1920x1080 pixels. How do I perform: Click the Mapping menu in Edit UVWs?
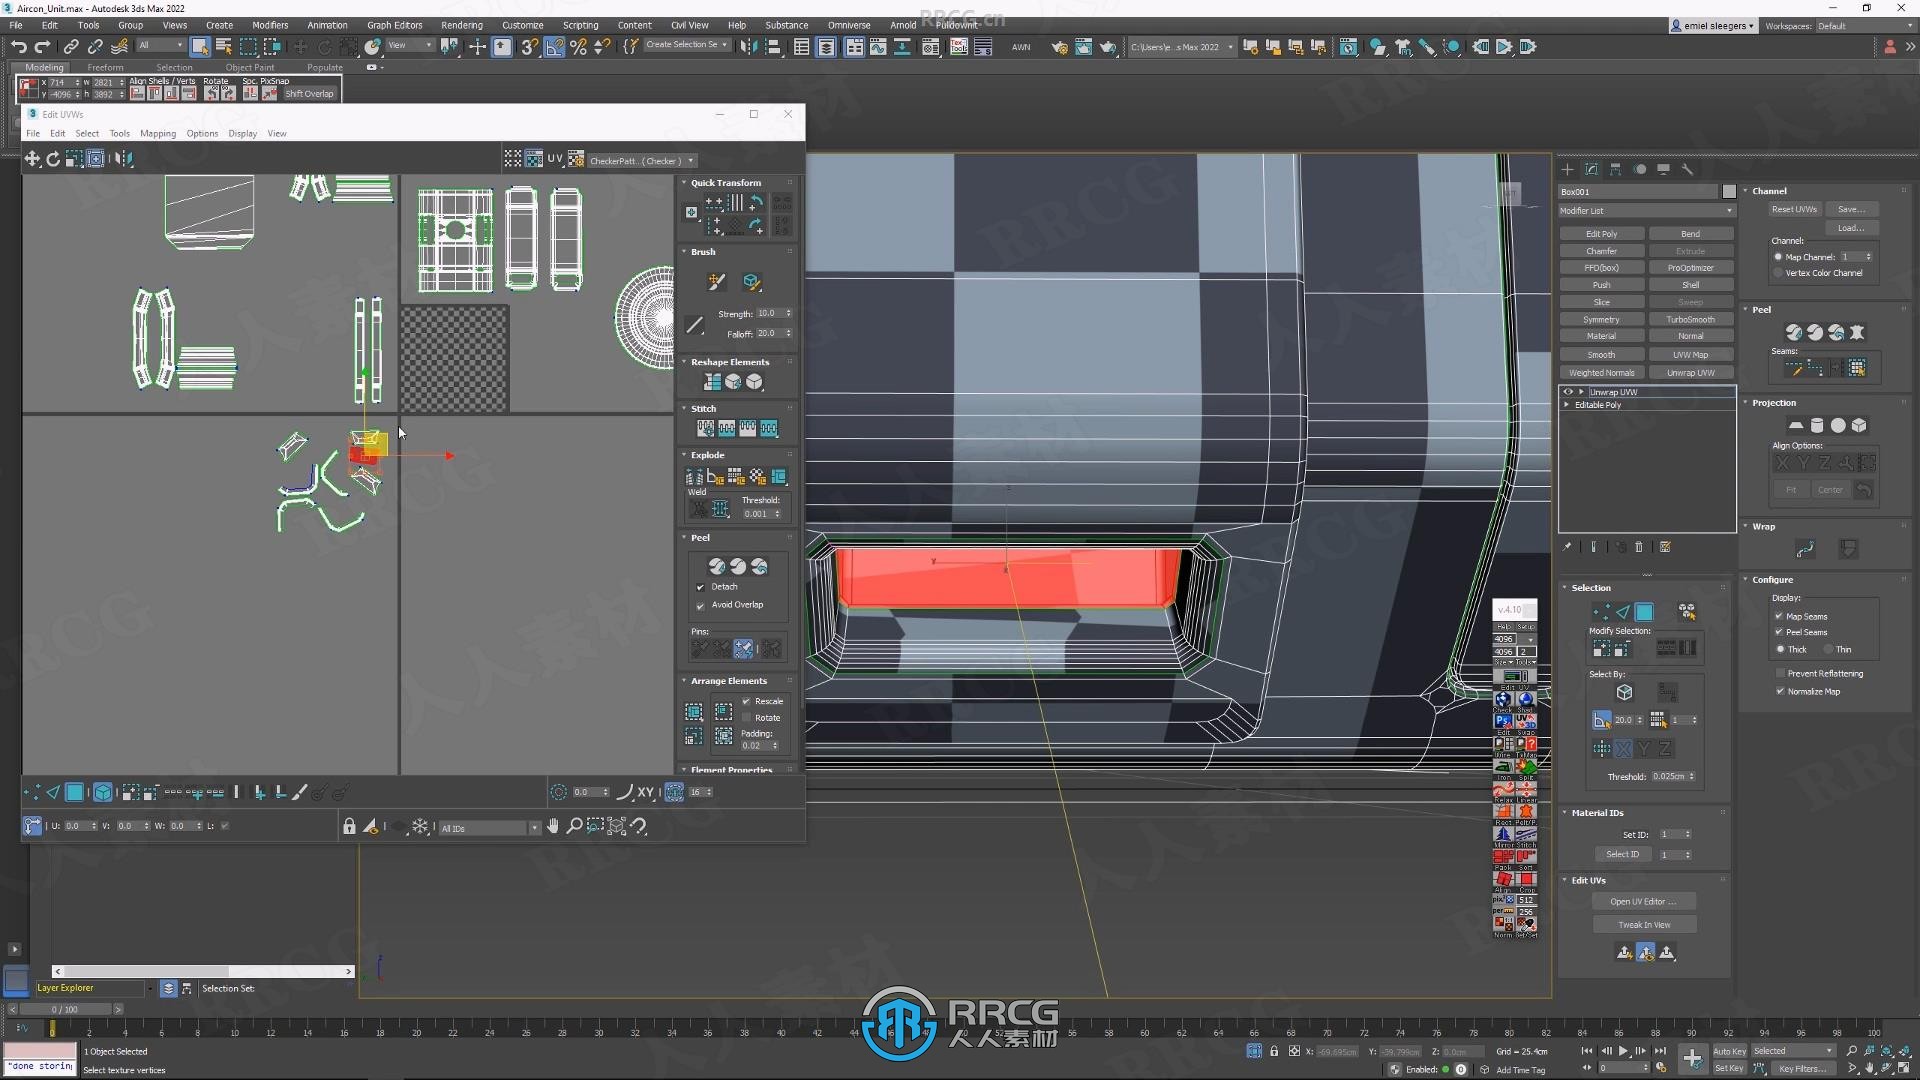(x=157, y=133)
